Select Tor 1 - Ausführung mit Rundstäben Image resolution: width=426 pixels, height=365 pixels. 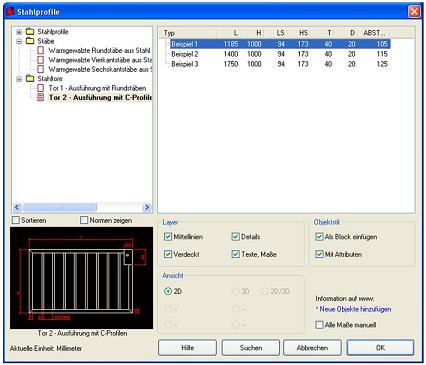click(x=97, y=88)
